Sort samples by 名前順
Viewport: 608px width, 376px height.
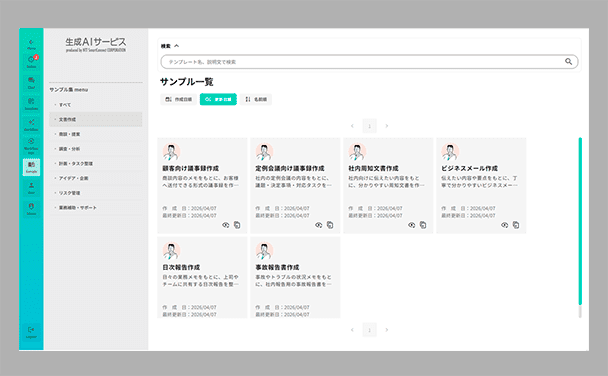(x=256, y=99)
